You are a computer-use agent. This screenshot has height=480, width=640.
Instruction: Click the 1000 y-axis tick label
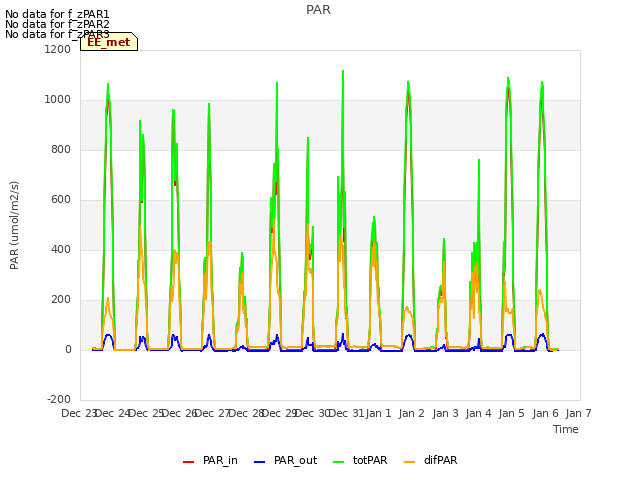[58, 99]
